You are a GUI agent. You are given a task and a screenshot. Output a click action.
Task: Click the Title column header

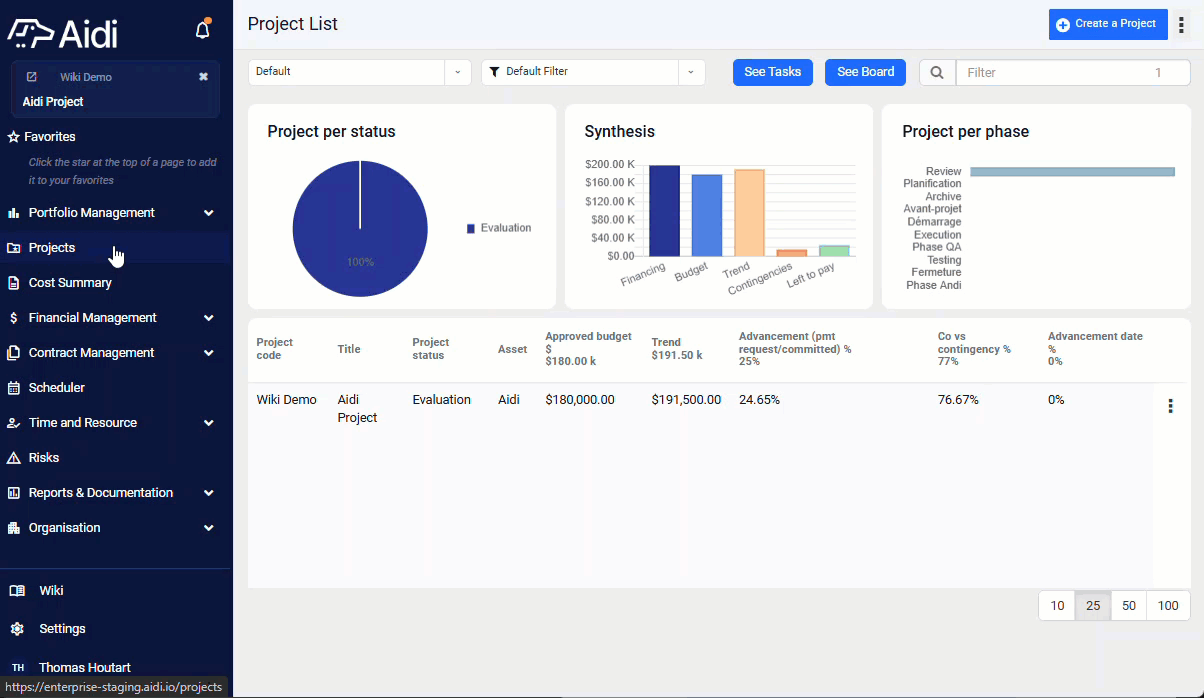tap(349, 349)
